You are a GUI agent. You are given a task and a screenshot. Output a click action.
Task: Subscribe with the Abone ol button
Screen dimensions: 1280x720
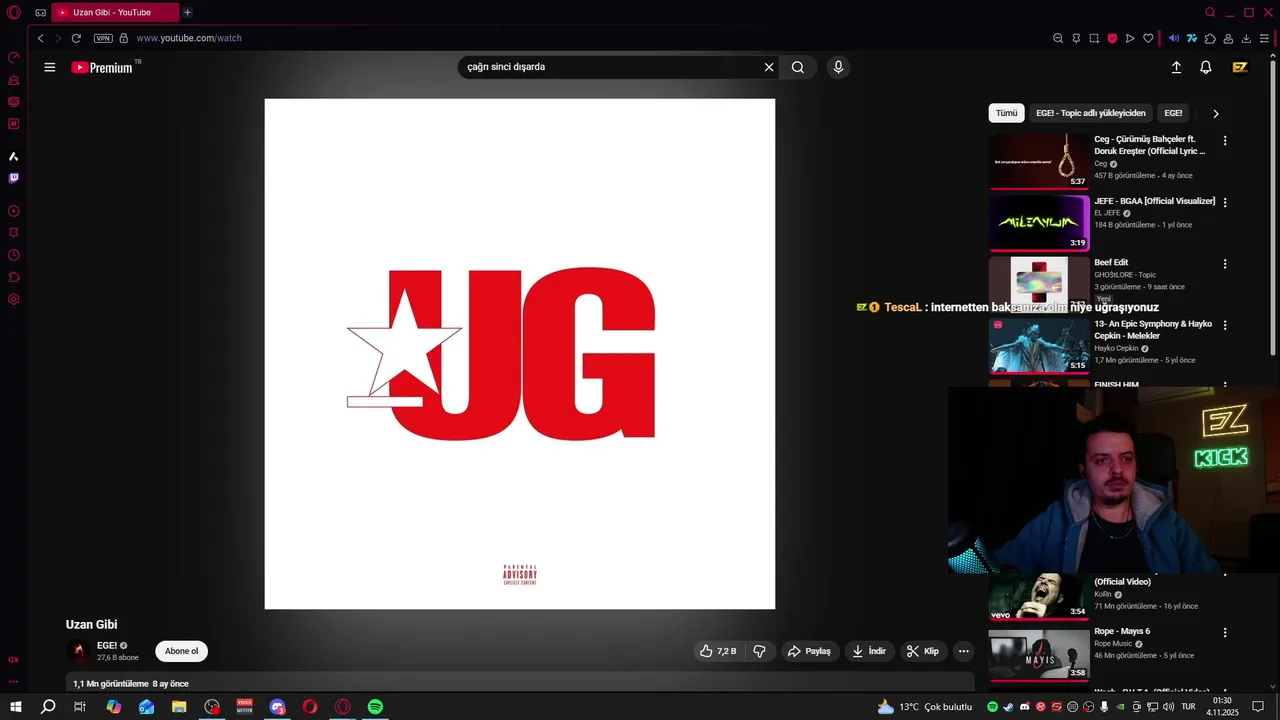181,651
